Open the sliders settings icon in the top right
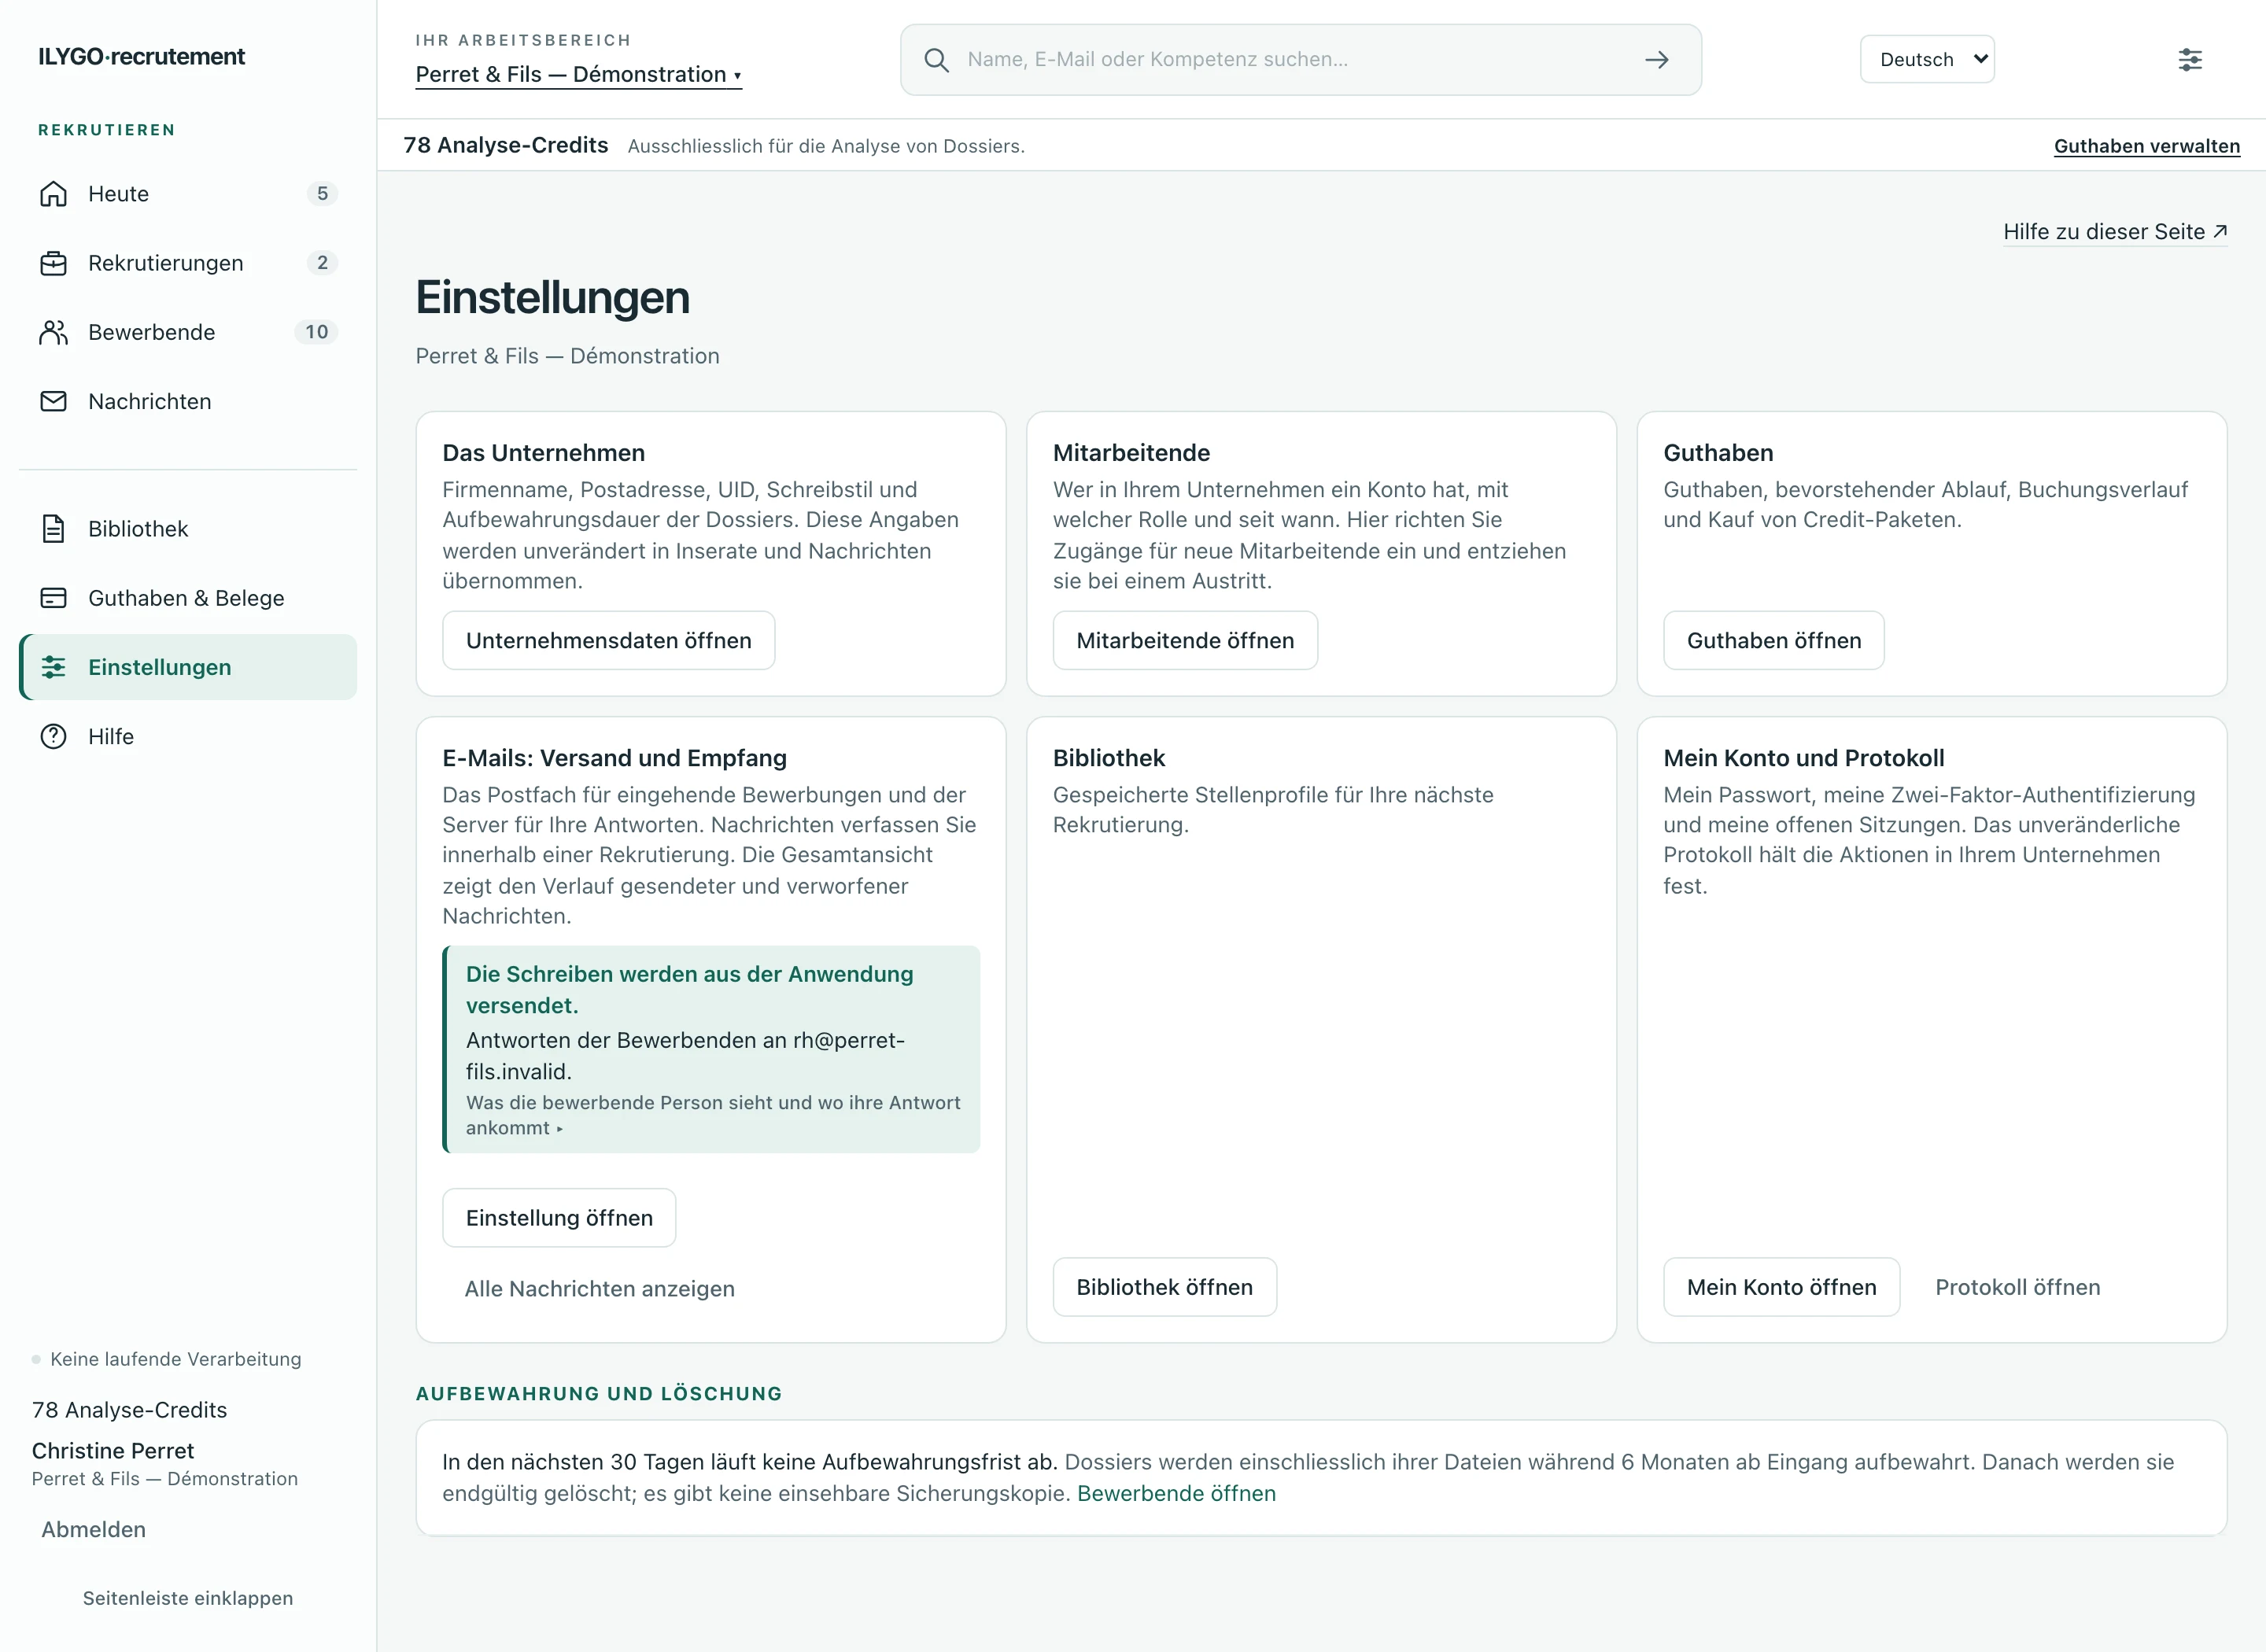This screenshot has width=2266, height=1652. 2190,59
